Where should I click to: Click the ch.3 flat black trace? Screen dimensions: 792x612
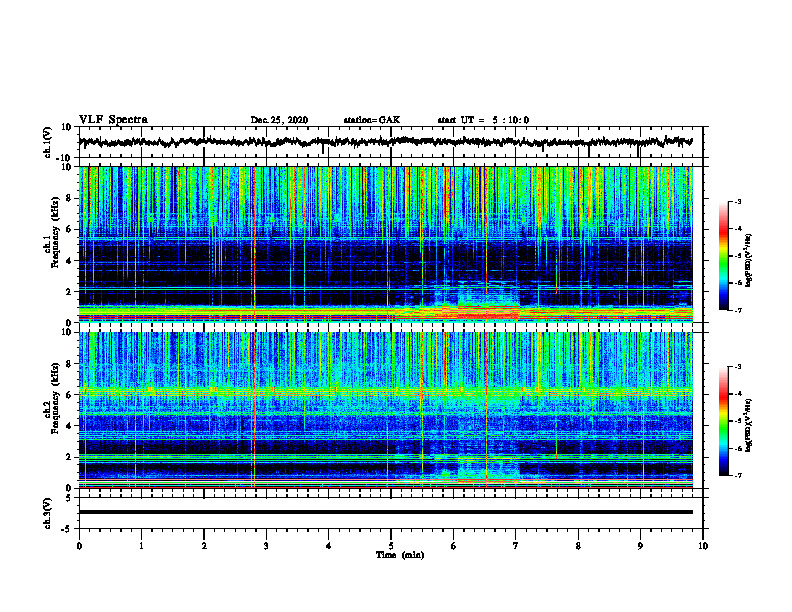[385, 512]
